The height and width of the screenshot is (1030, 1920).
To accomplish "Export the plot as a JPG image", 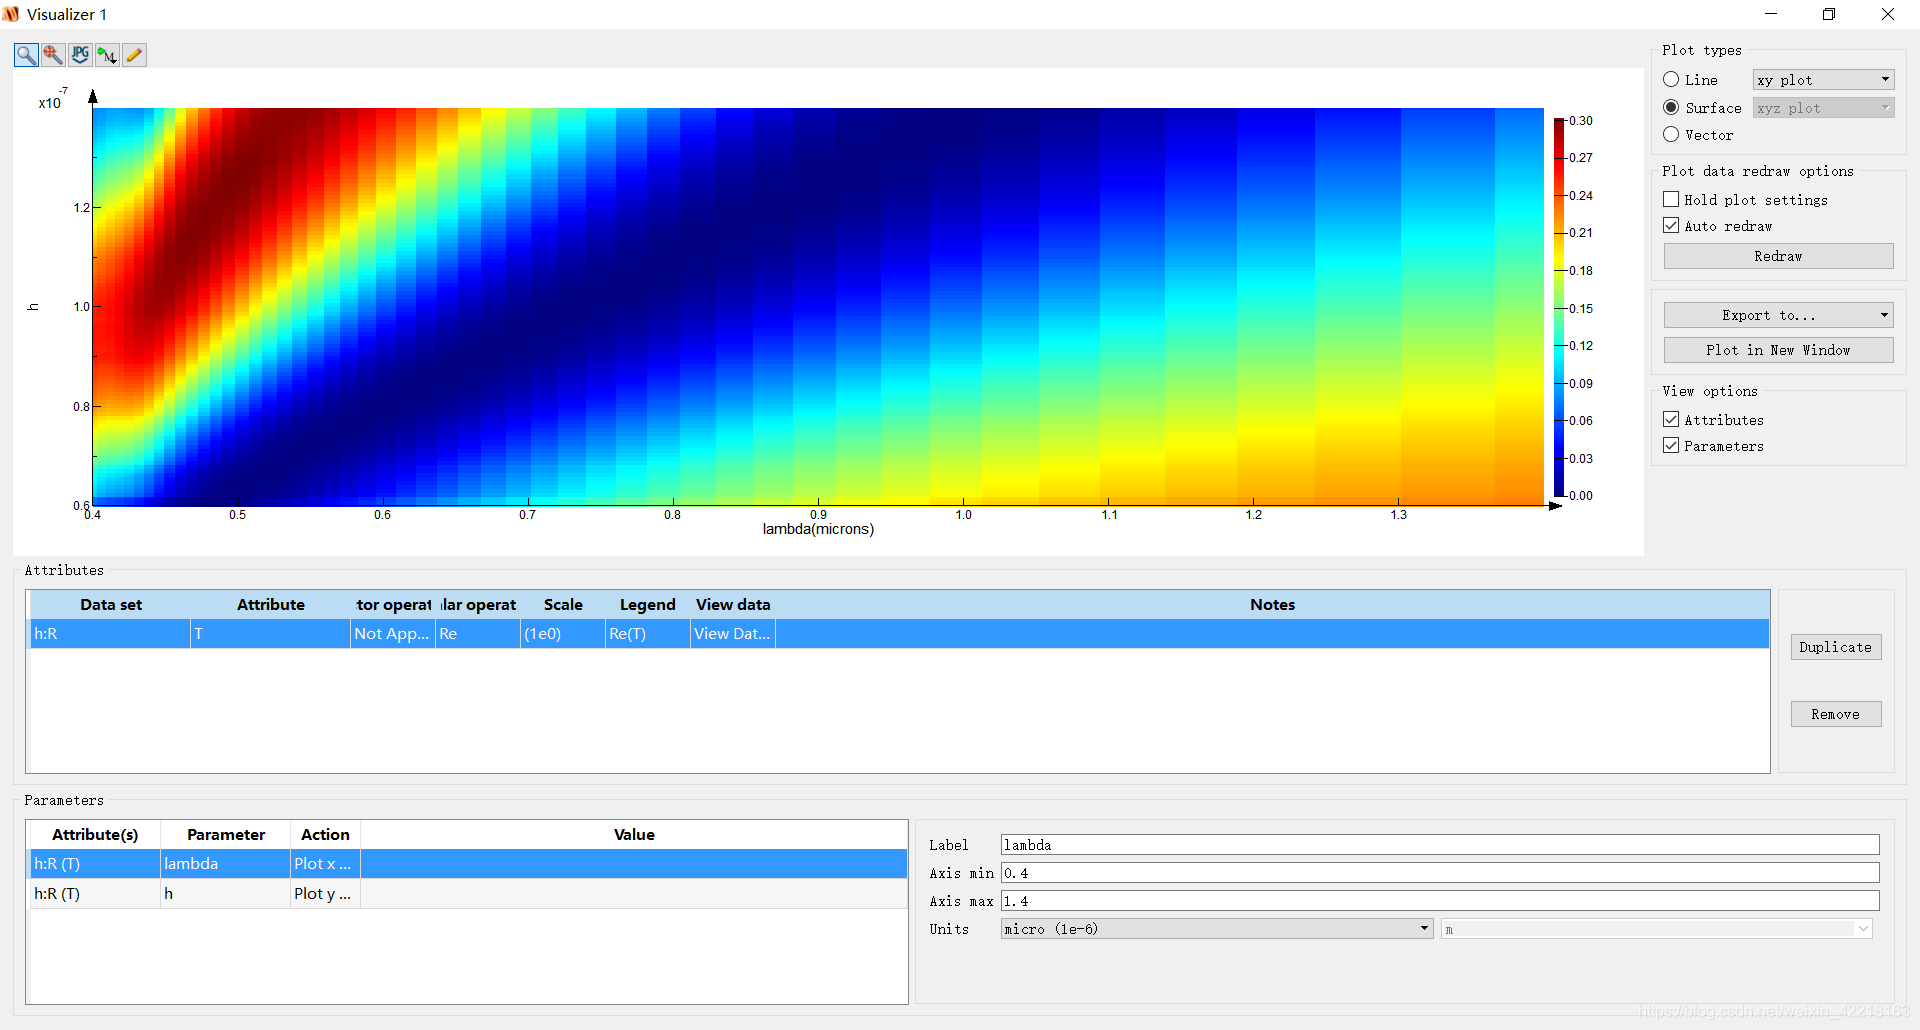I will (x=80, y=55).
